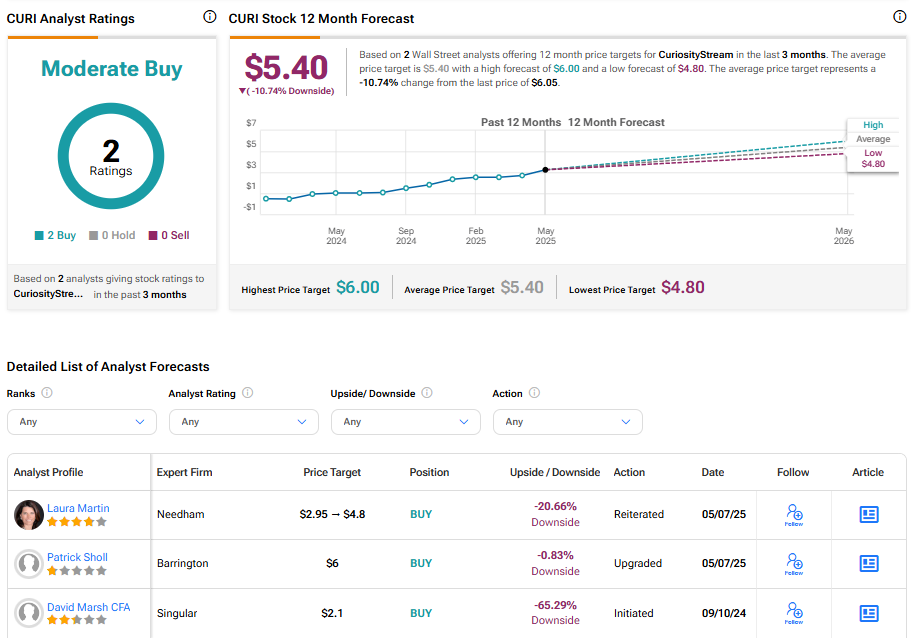Click the ratings donut chart
The image size is (911, 643).
[111, 156]
